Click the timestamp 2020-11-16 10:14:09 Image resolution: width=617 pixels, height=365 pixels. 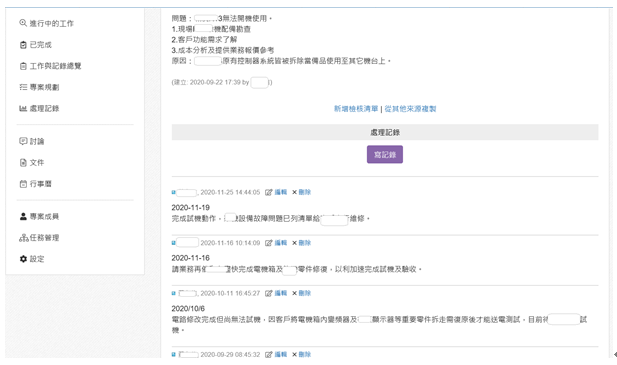(x=230, y=243)
